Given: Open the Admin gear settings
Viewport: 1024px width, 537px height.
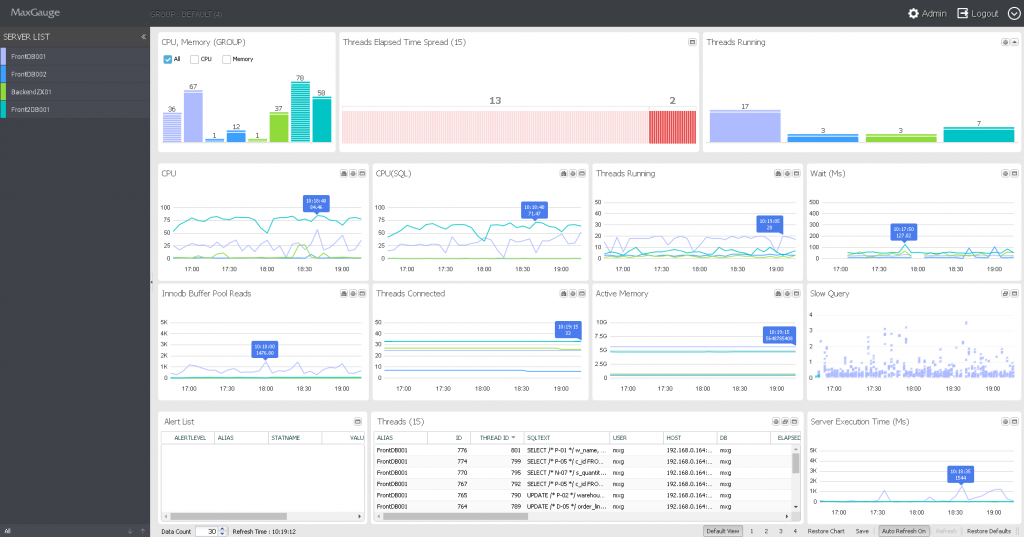Looking at the screenshot, I should tap(913, 13).
